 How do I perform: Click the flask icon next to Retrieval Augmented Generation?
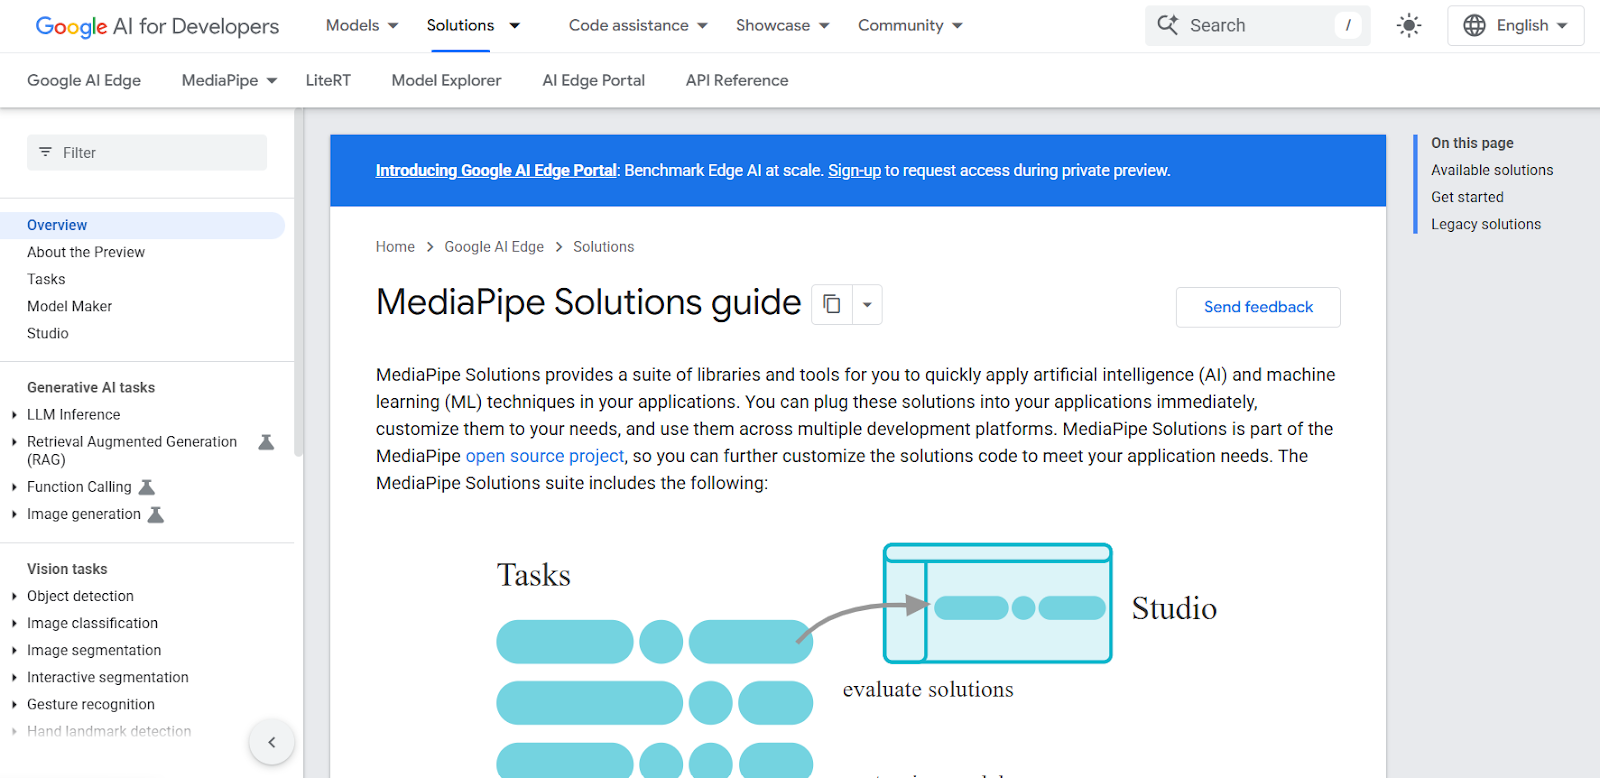(266, 442)
